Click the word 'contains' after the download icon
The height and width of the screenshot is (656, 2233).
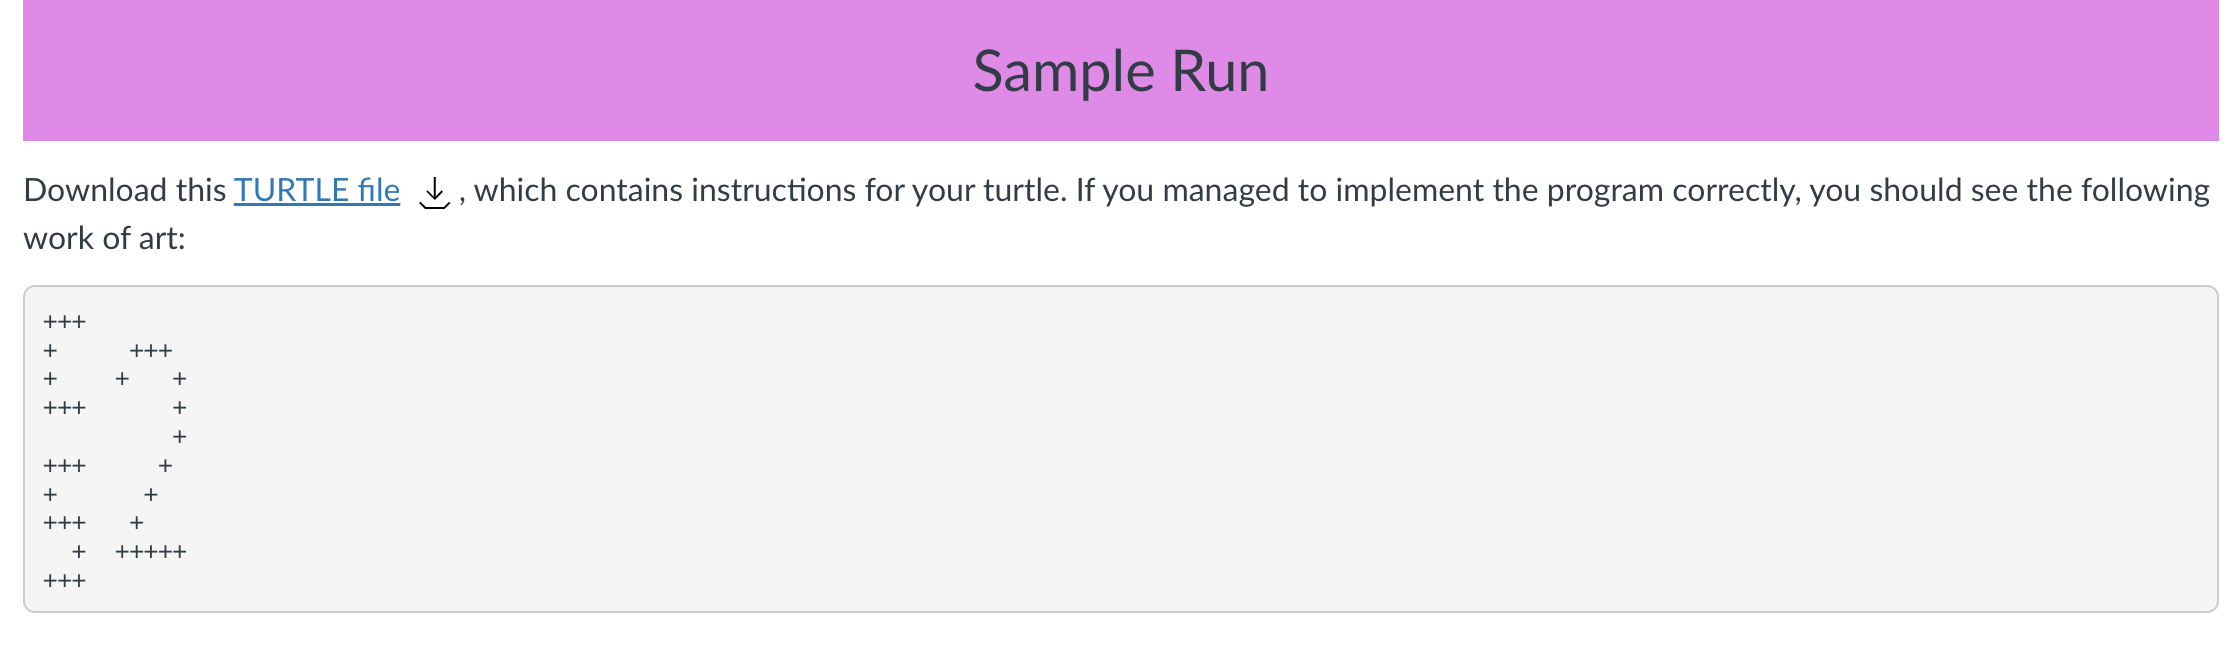pyautogui.click(x=623, y=190)
